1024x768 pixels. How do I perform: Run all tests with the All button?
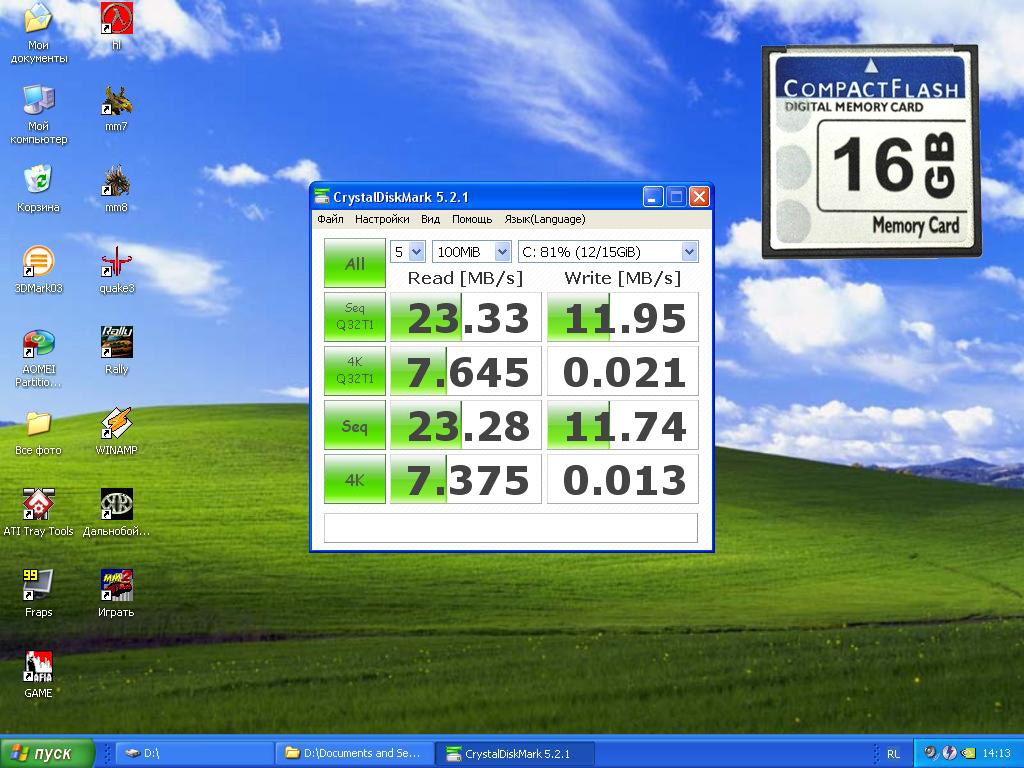(x=355, y=263)
